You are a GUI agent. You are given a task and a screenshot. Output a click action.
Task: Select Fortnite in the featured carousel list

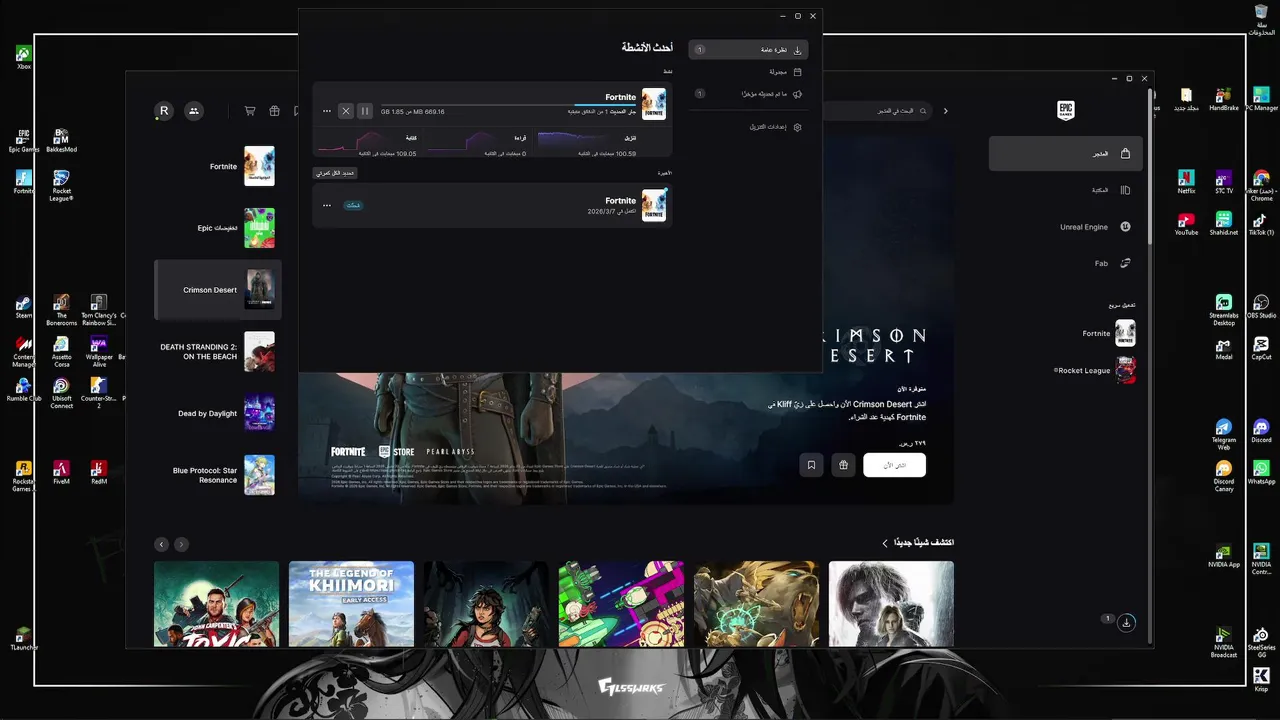click(218, 166)
